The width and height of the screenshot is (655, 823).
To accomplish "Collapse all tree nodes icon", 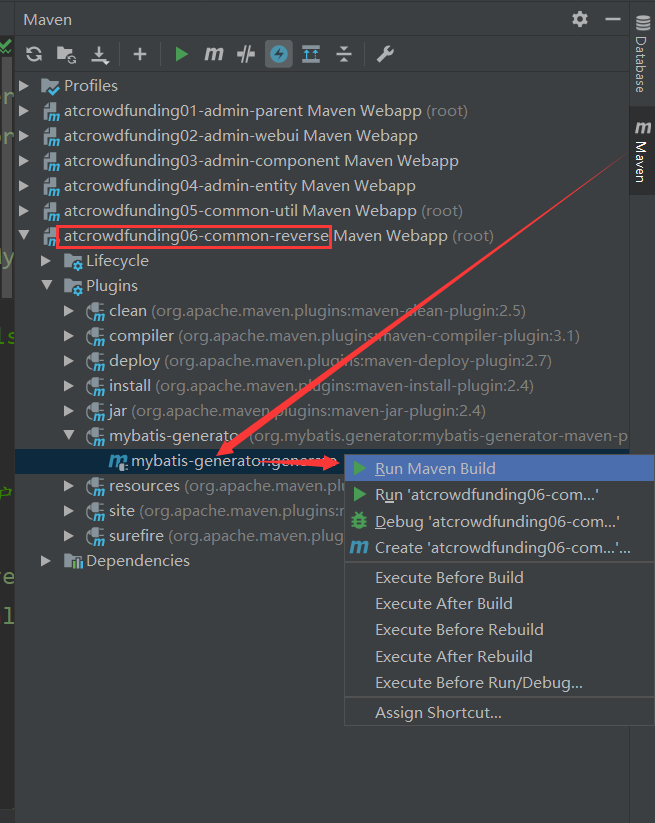I will [x=344, y=54].
